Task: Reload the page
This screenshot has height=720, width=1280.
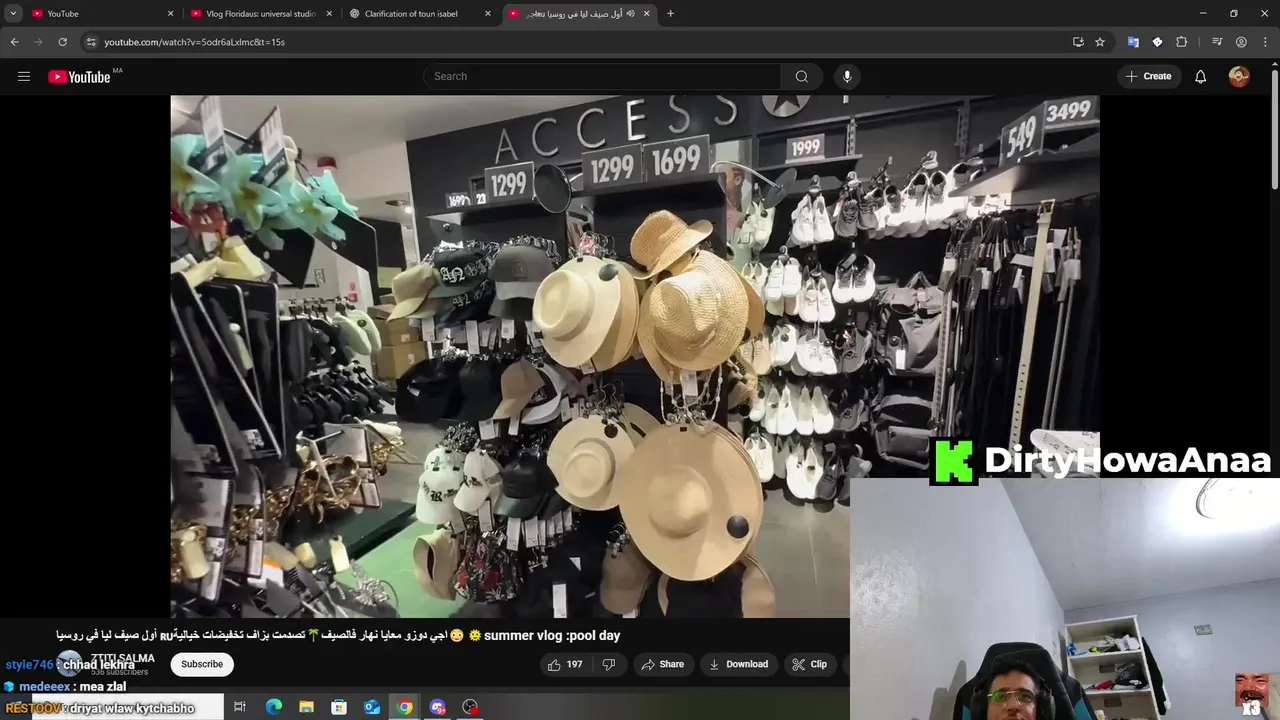Action: pyautogui.click(x=62, y=42)
